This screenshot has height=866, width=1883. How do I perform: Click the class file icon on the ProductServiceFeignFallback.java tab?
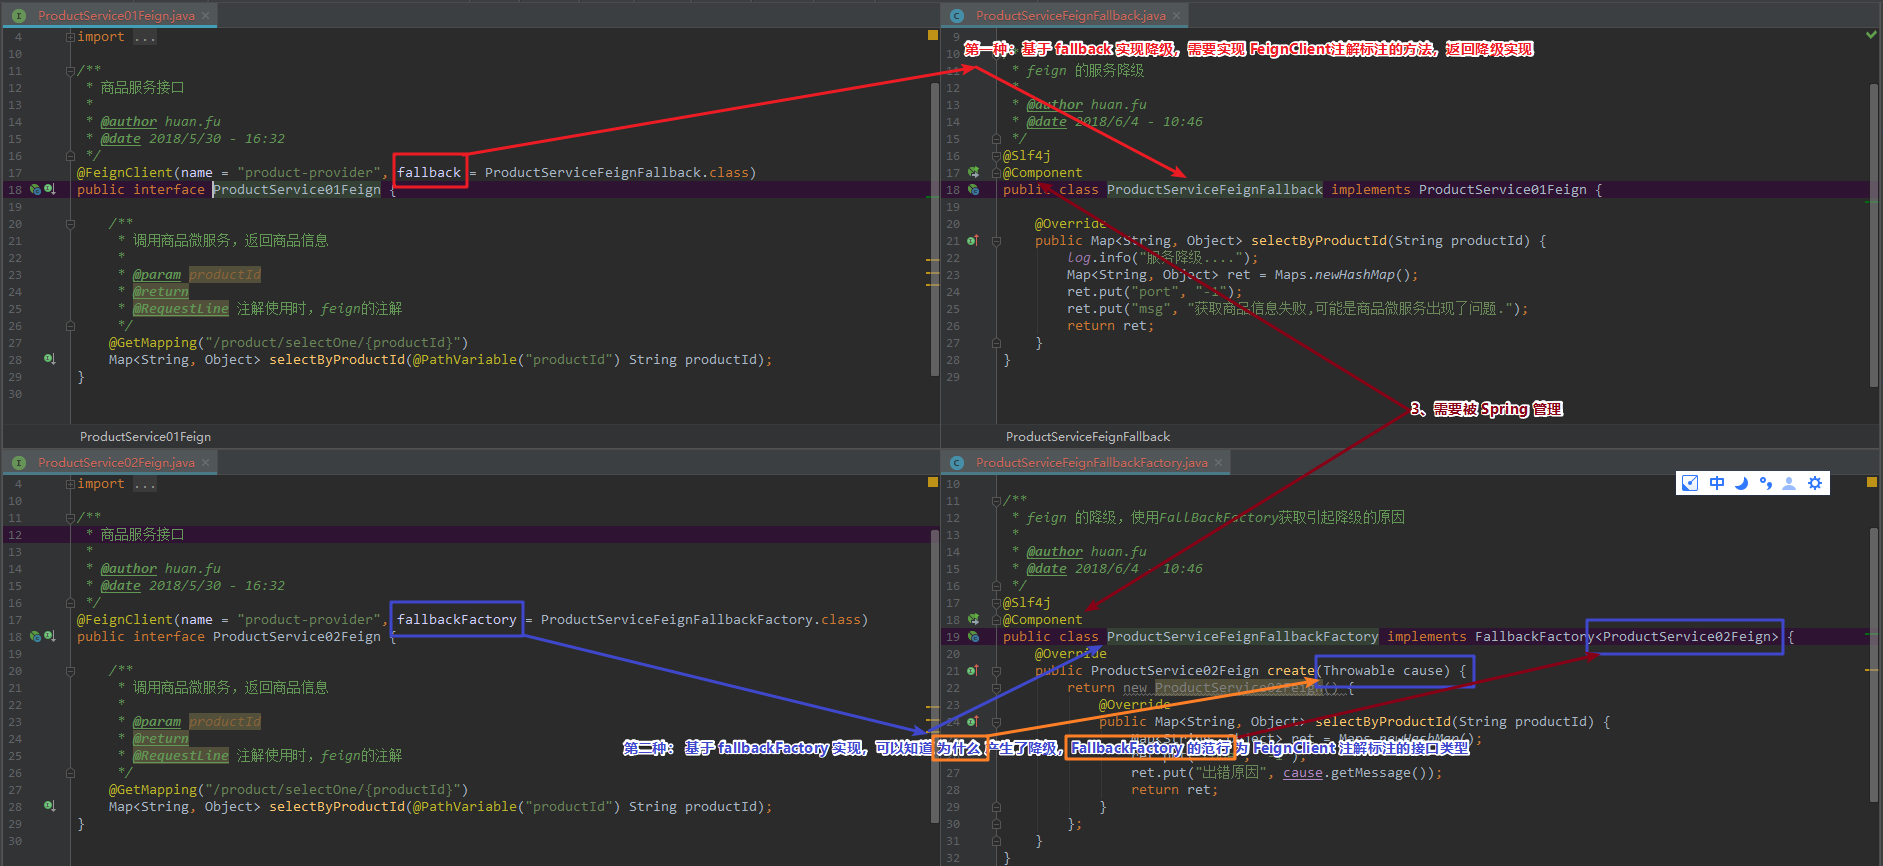tap(957, 16)
